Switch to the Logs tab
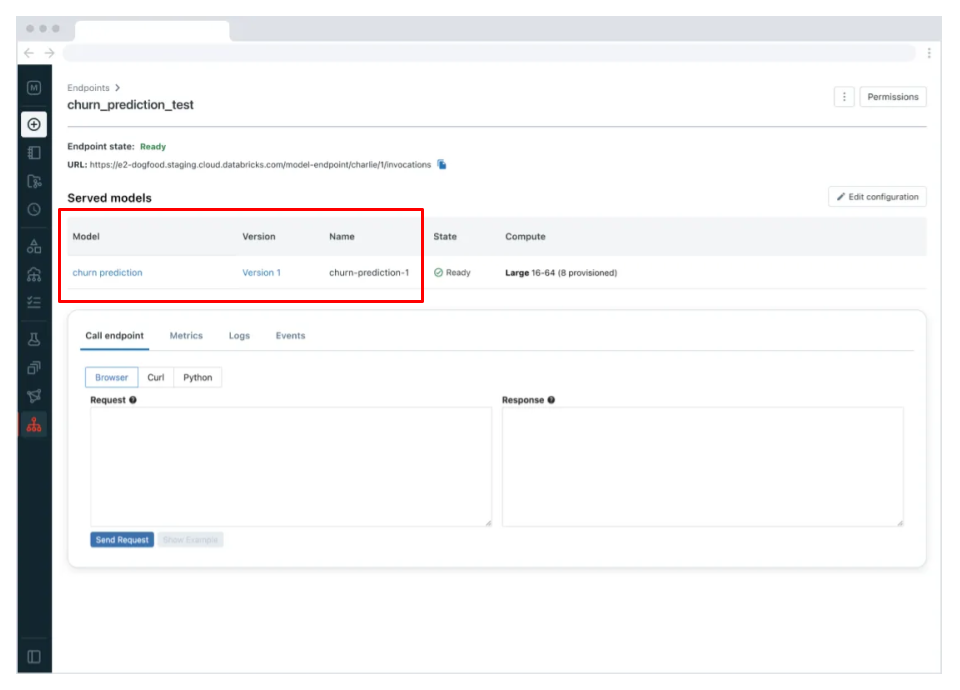This screenshot has height=690, width=960. (x=239, y=336)
